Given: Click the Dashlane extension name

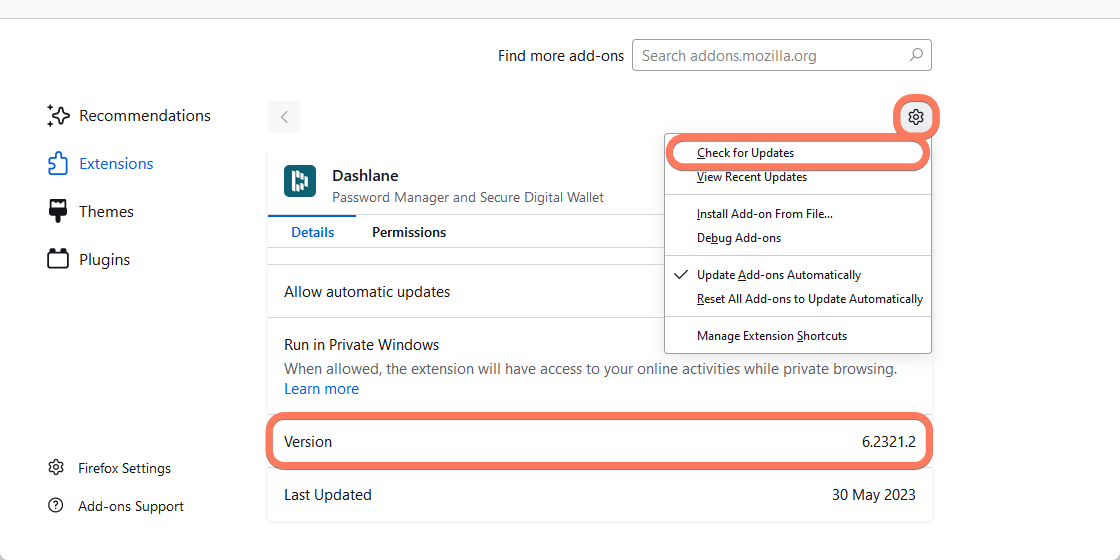Looking at the screenshot, I should coord(365,175).
